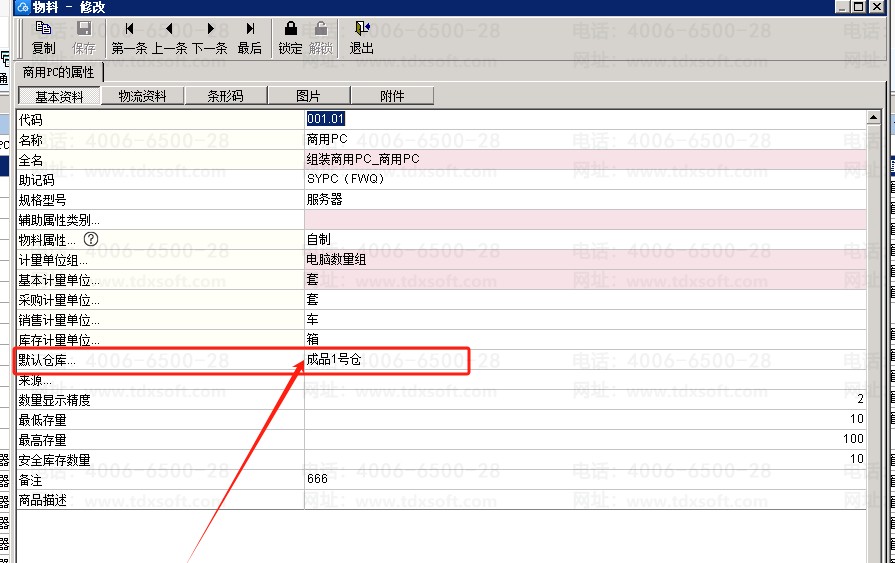
Task: Select the 规格型号 field with 服务器
Action: 585,200
